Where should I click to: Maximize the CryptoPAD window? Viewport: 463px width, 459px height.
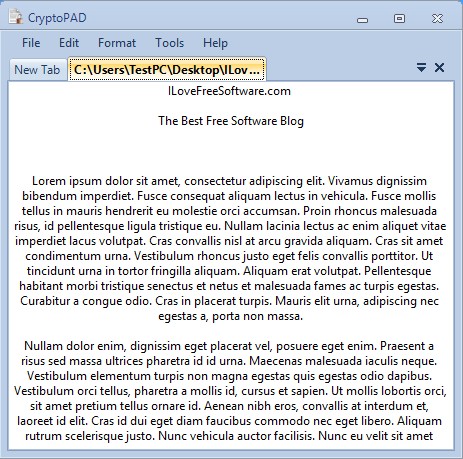[x=399, y=18]
